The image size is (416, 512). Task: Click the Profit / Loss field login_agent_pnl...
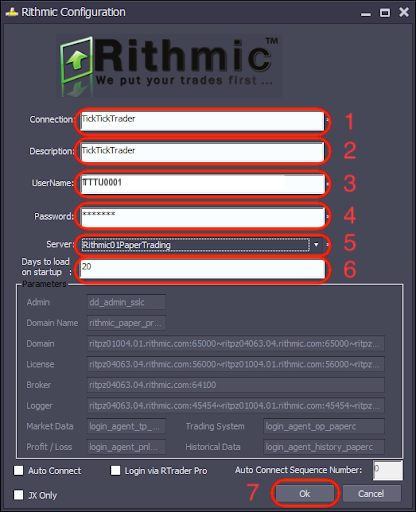[x=126, y=447]
